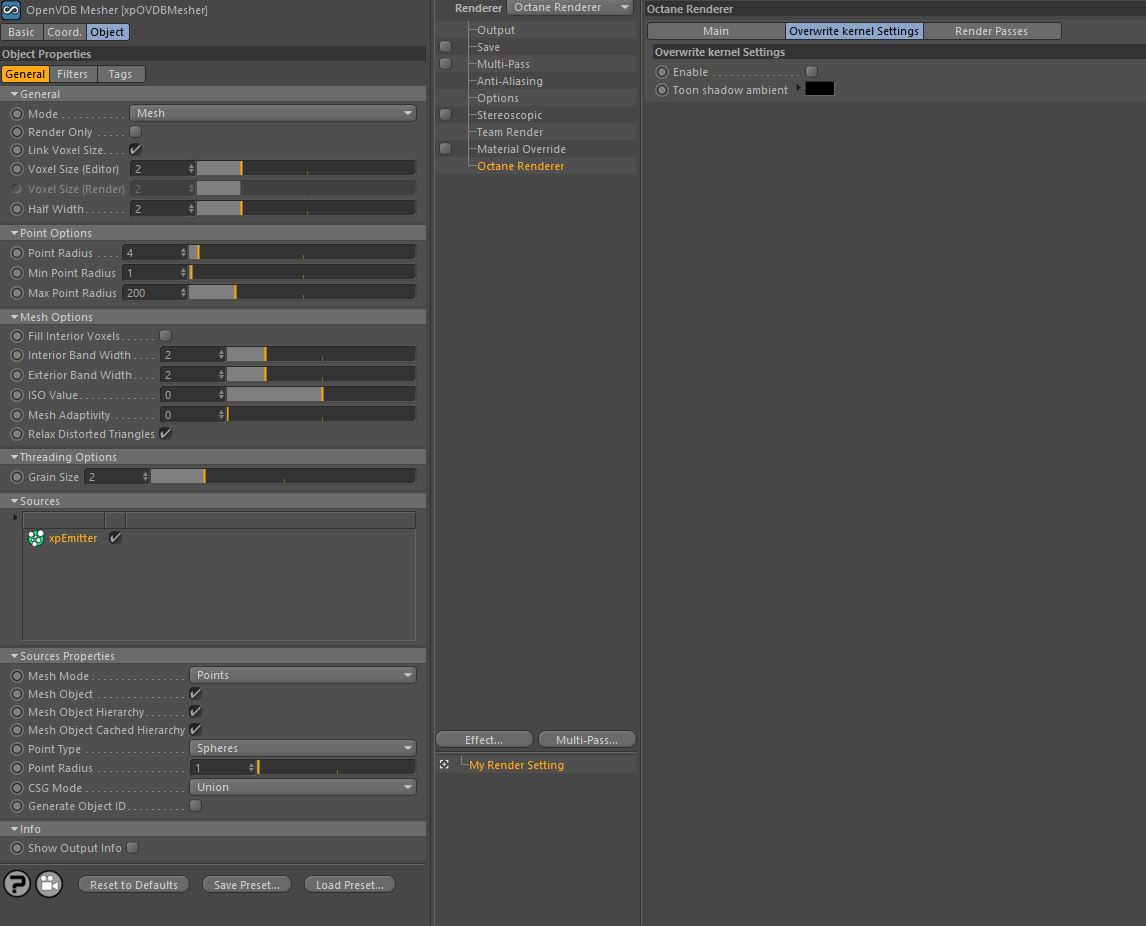Toggle the Stereoscopic render setting checkbox
This screenshot has height=926, width=1146.
pos(445,115)
